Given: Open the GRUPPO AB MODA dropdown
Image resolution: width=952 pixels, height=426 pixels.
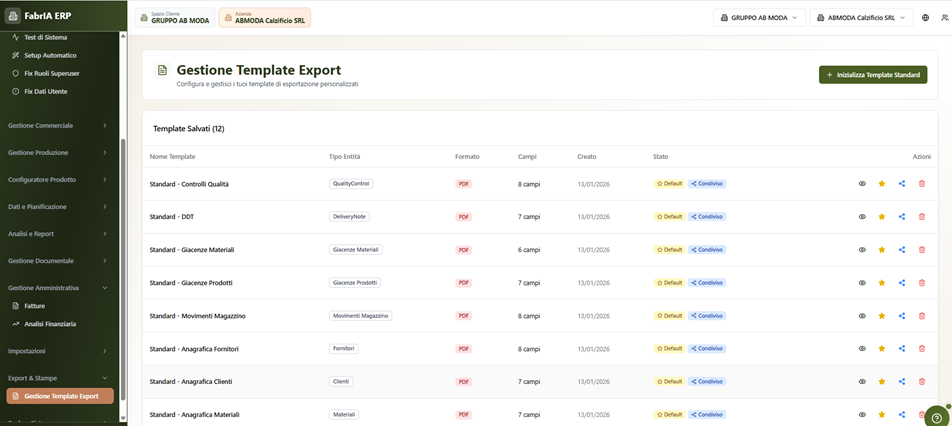Looking at the screenshot, I should [x=759, y=18].
